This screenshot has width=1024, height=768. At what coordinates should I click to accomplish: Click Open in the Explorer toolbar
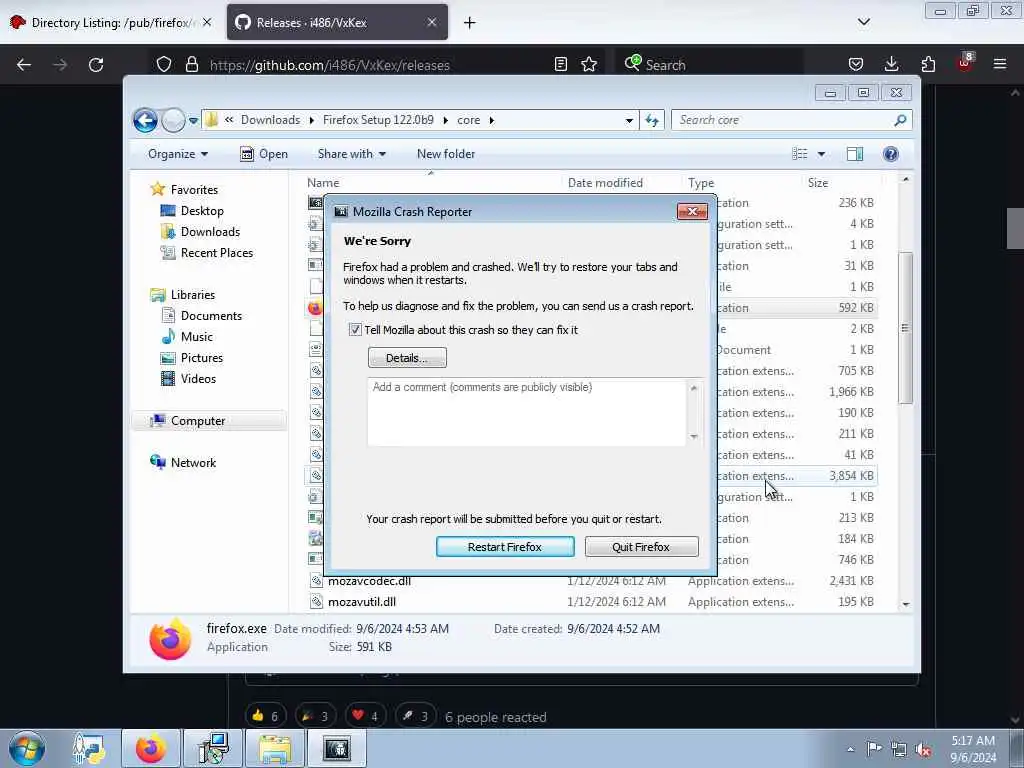click(x=264, y=154)
